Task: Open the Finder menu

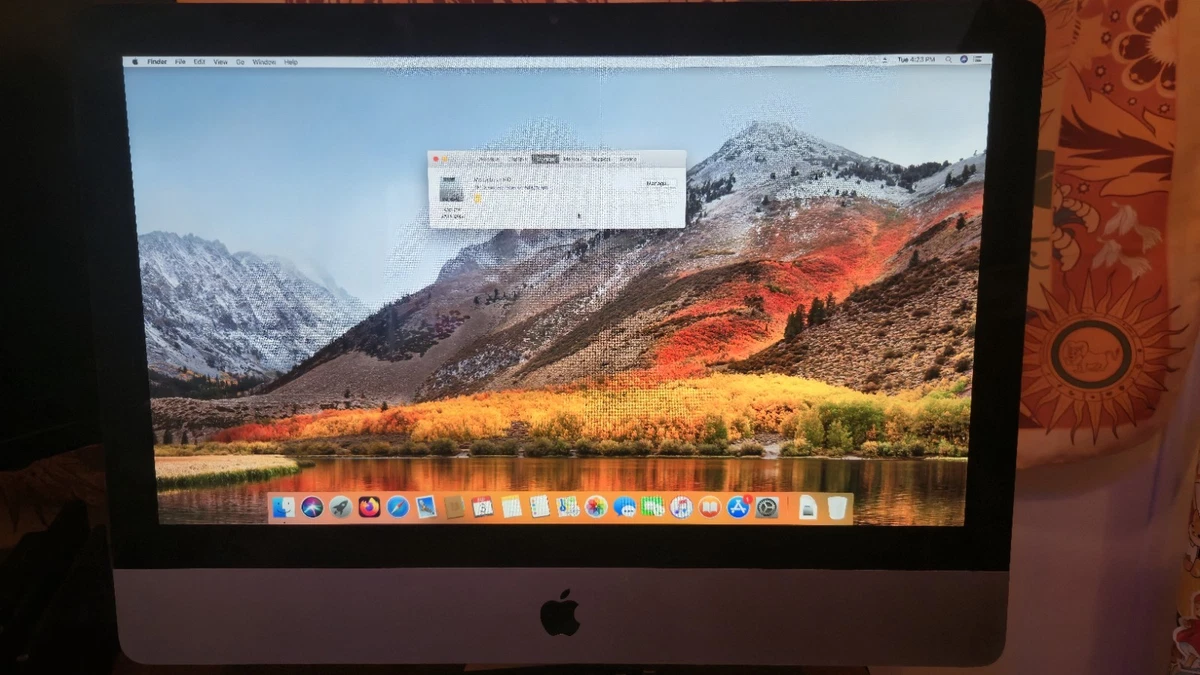Action: (157, 62)
